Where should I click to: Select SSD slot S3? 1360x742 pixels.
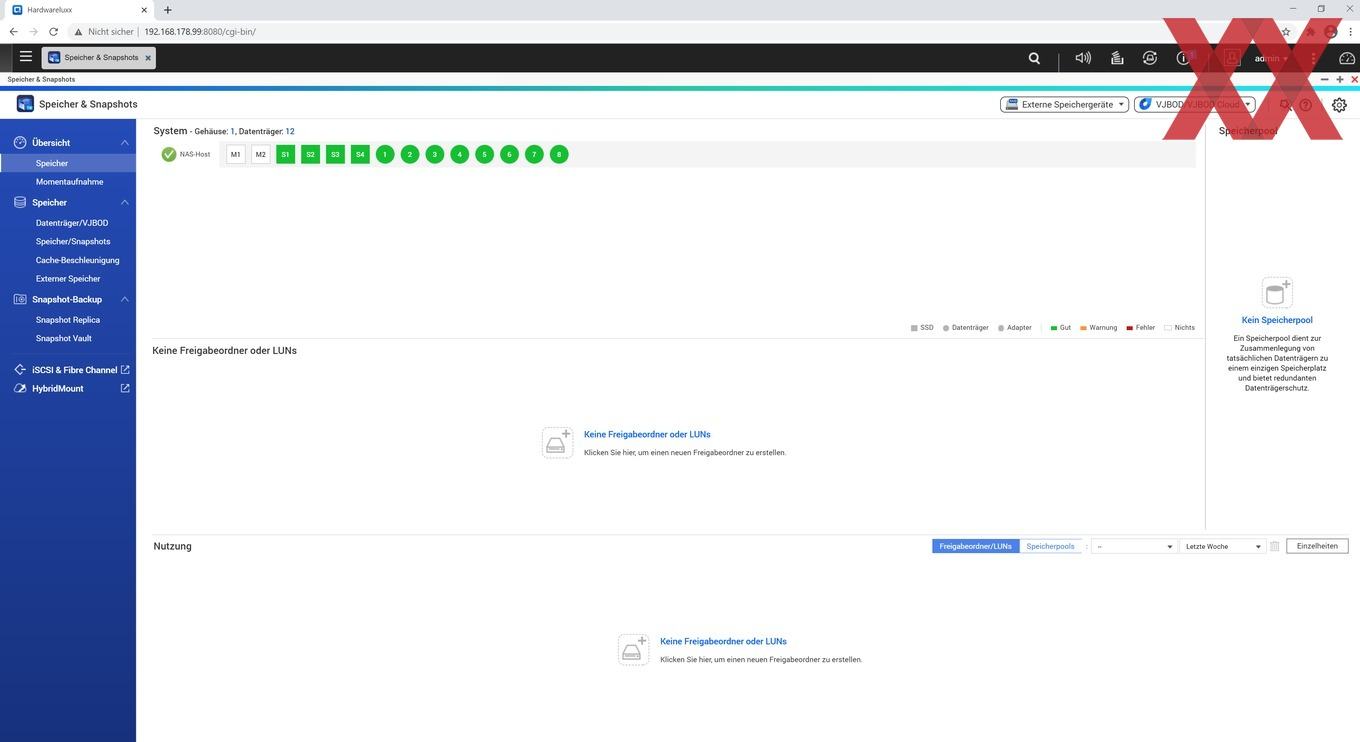point(335,154)
